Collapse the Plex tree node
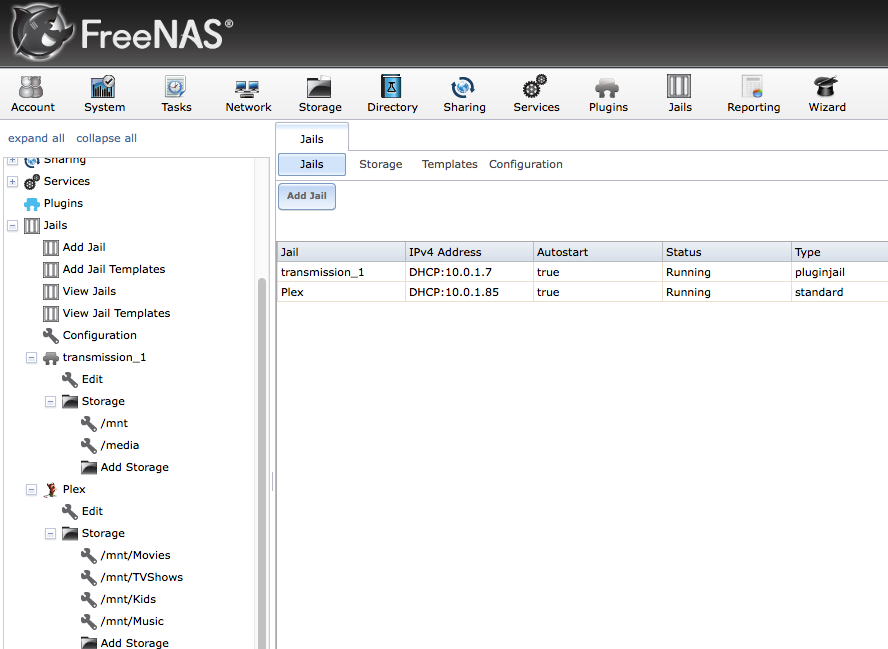 click(32, 490)
